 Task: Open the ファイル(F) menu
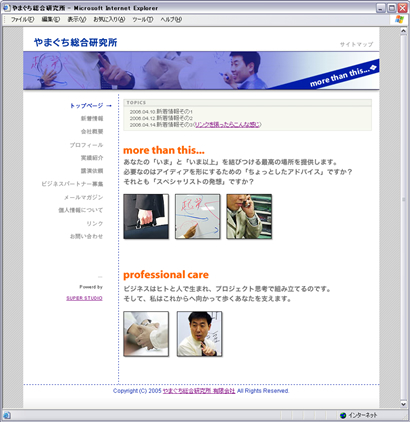22,19
